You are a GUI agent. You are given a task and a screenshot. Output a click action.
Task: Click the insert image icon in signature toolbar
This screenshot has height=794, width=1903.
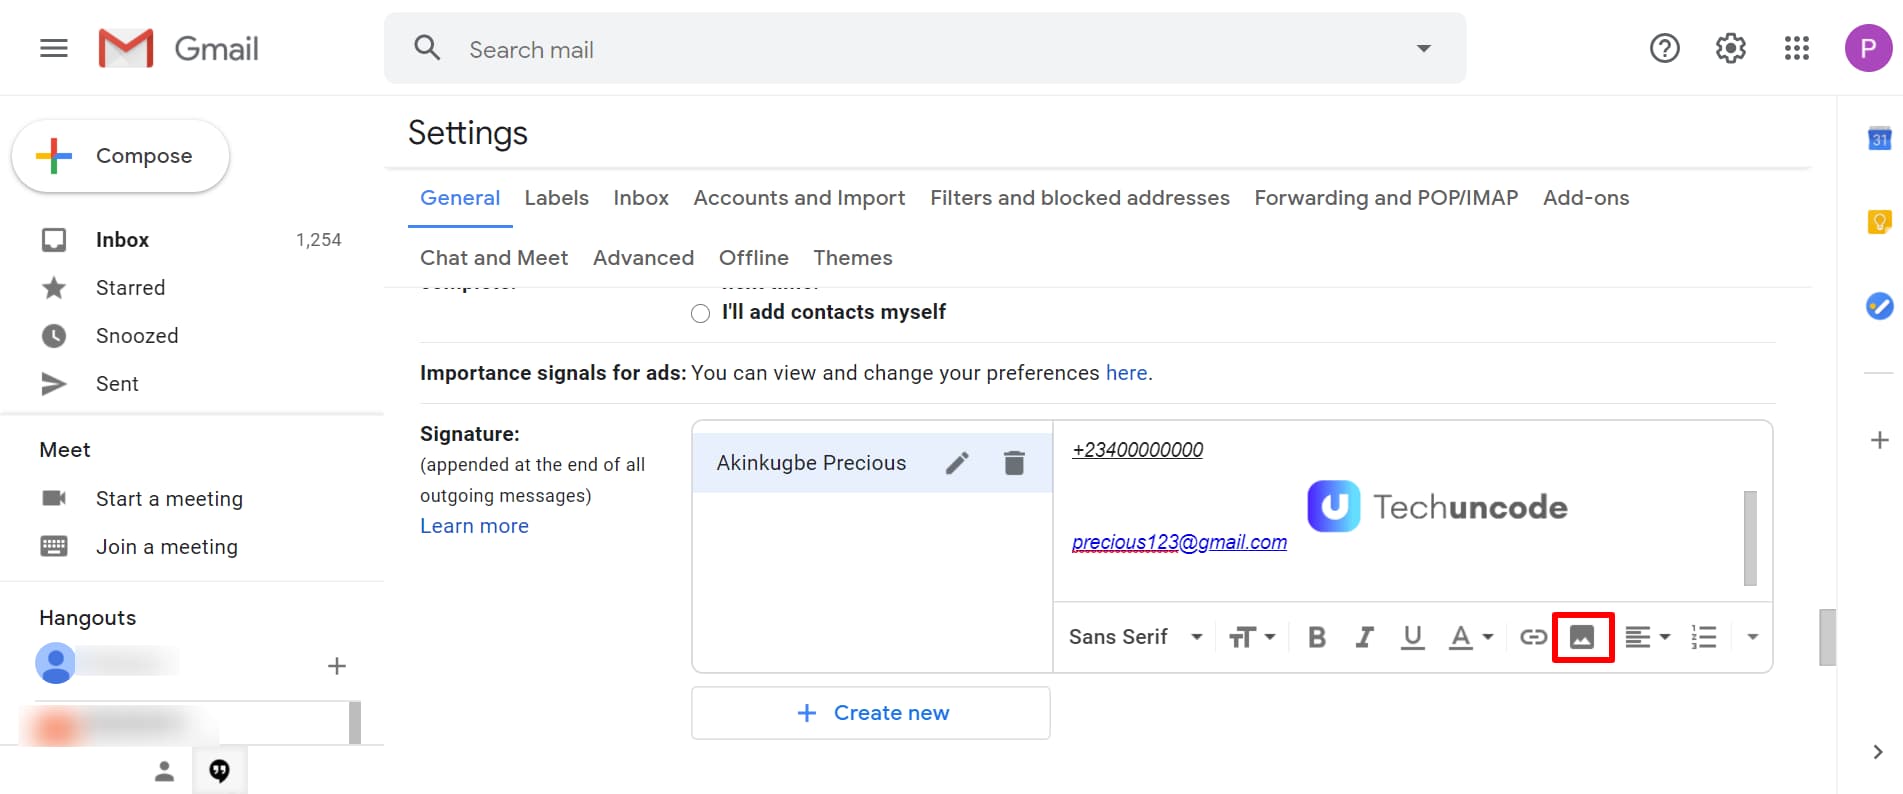point(1582,637)
